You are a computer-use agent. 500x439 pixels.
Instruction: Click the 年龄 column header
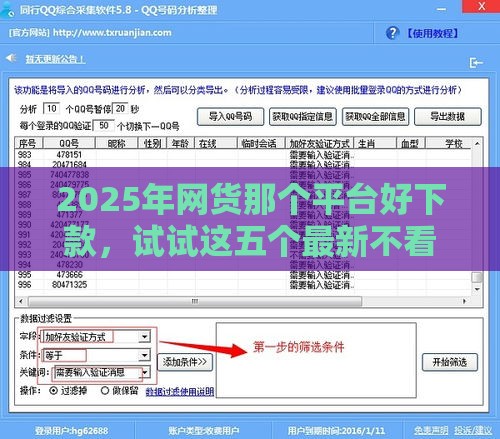click(181, 143)
